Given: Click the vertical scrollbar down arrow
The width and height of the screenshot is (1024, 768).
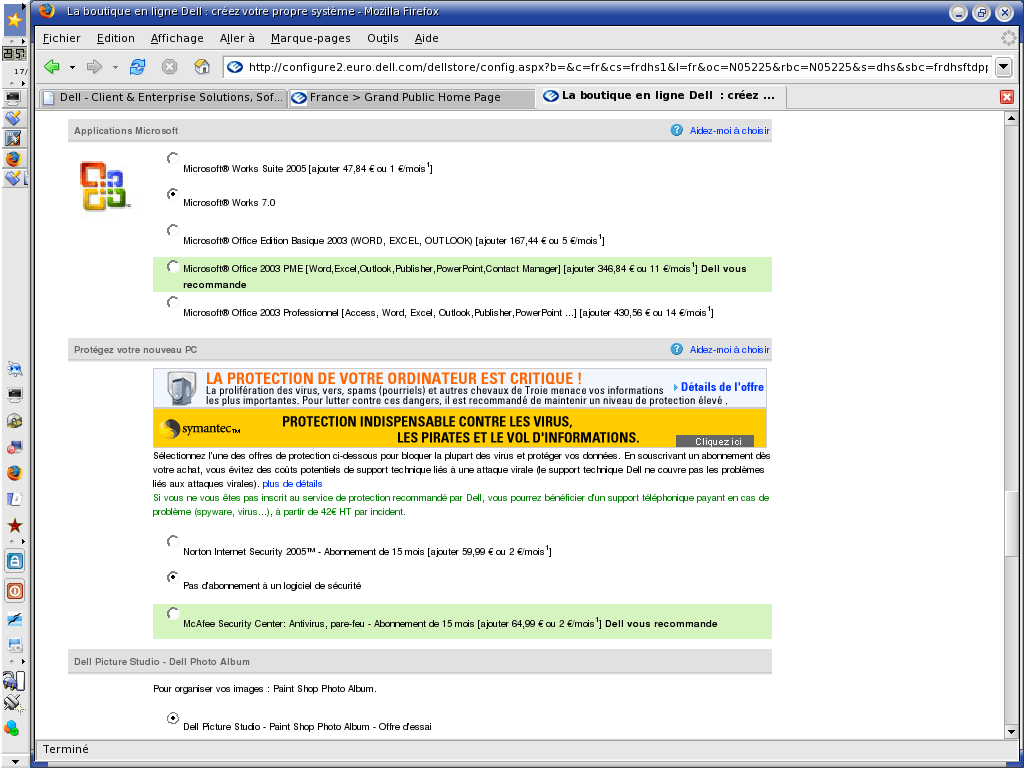Looking at the screenshot, I should coord(1011,732).
